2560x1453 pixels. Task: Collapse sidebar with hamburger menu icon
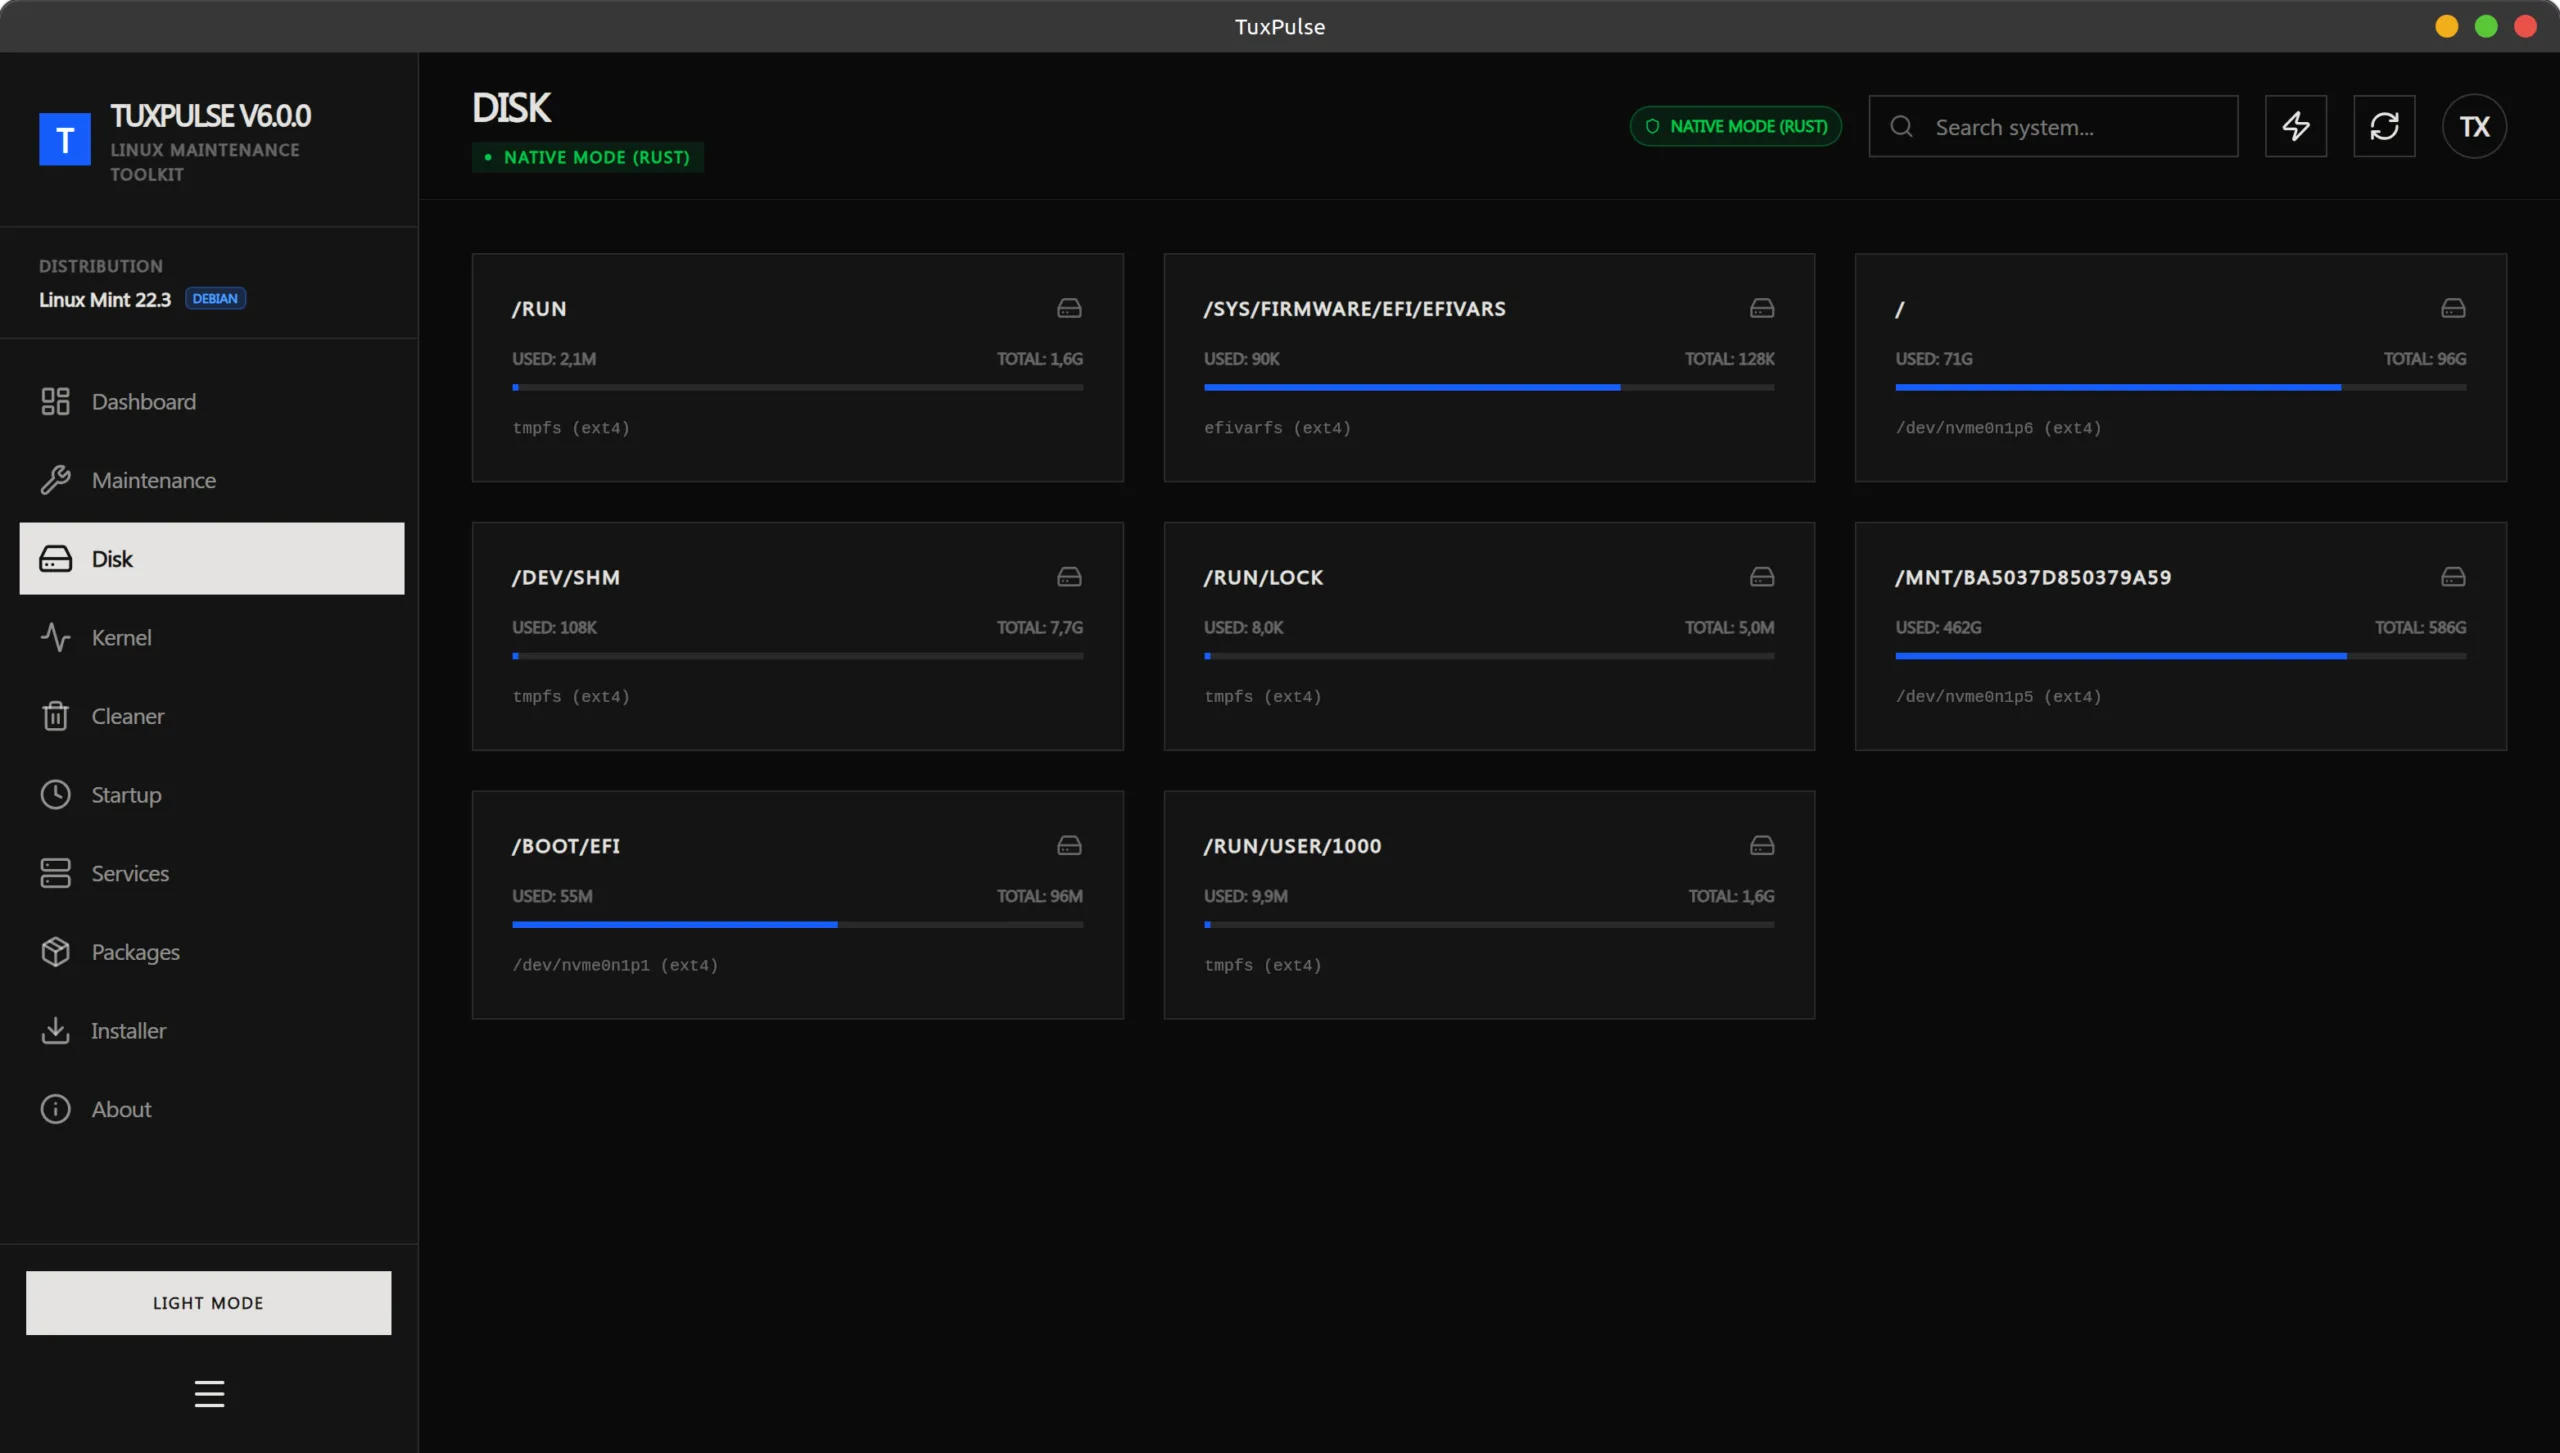click(209, 1393)
